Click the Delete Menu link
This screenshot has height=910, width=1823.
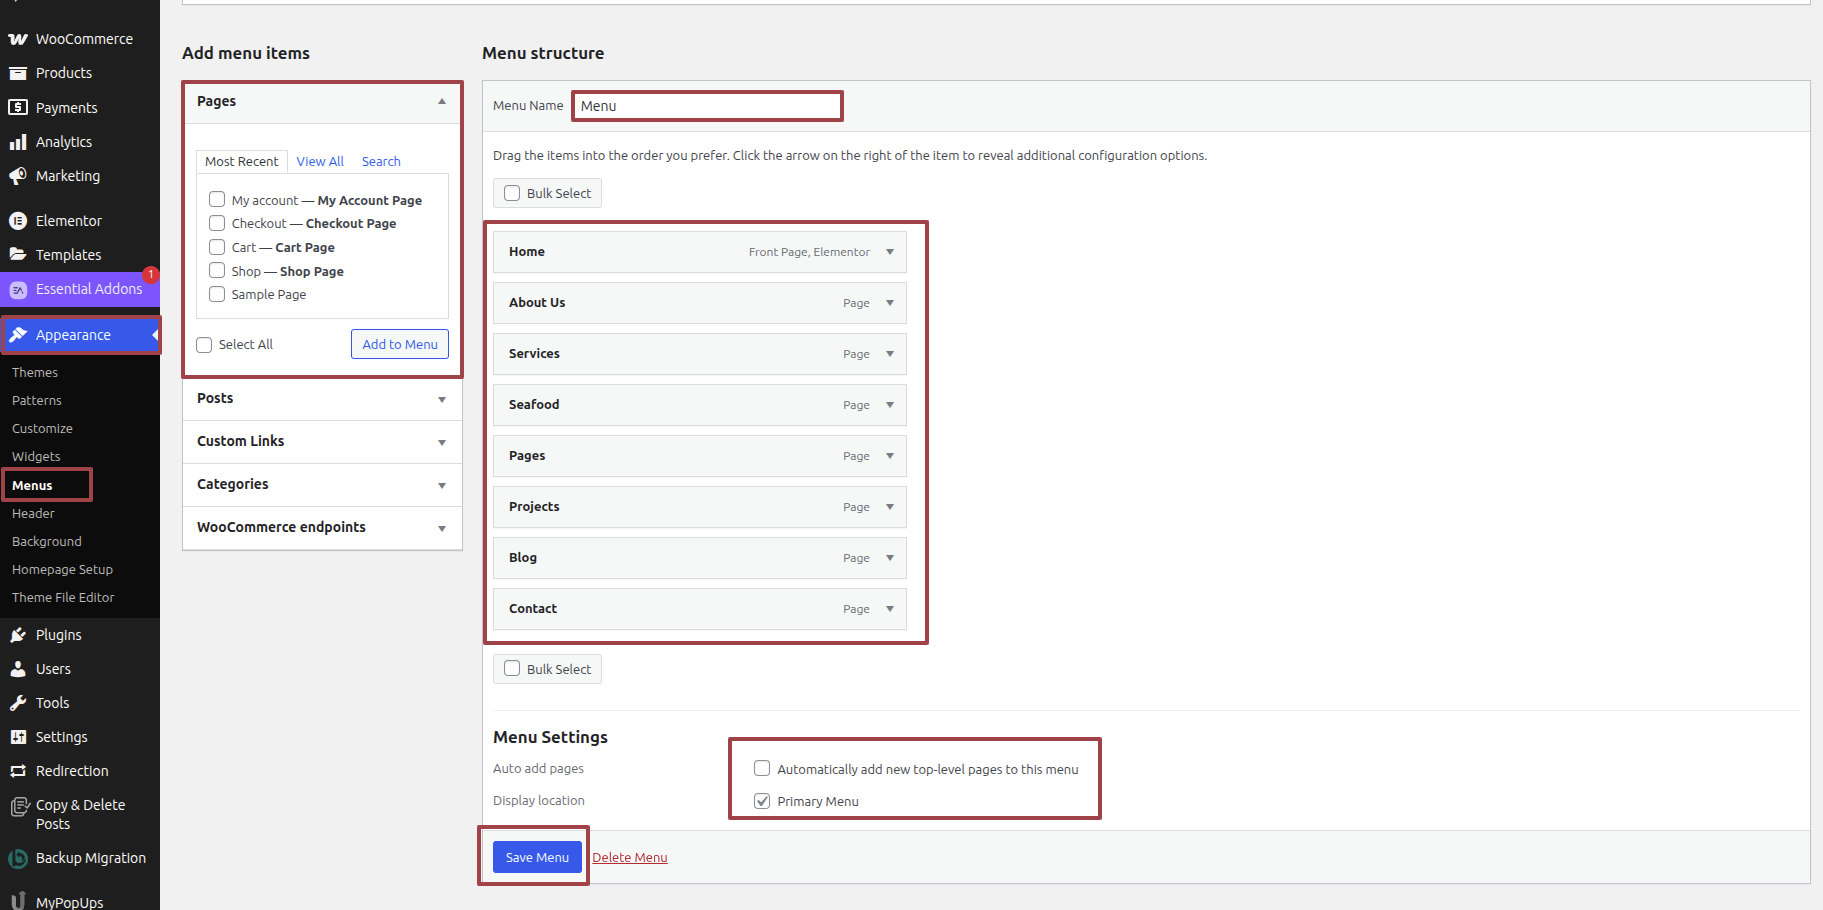tap(630, 857)
